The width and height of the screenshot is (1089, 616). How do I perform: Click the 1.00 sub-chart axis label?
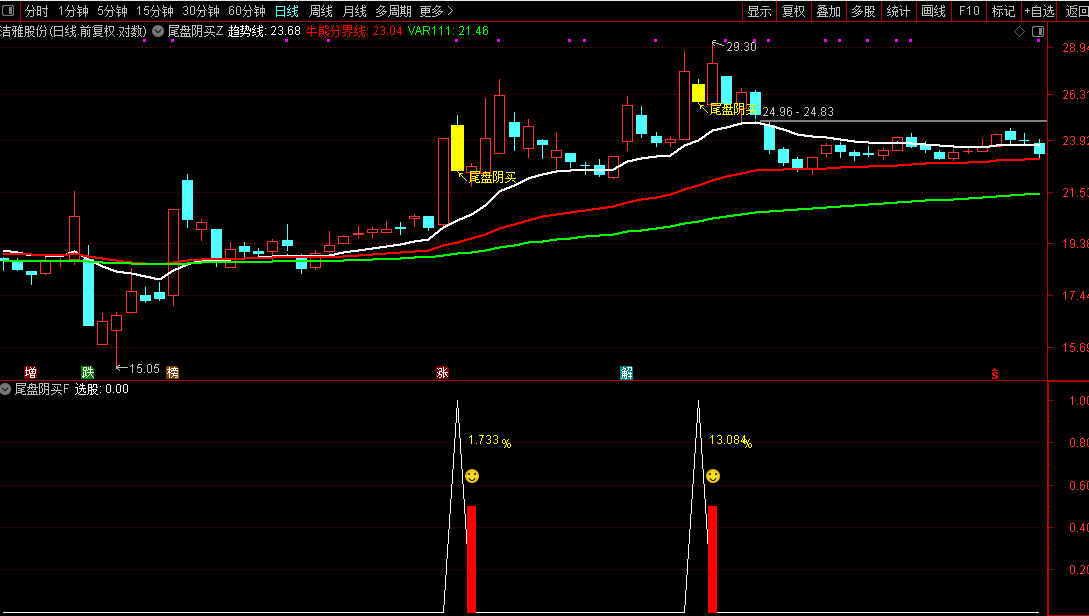coord(1079,401)
